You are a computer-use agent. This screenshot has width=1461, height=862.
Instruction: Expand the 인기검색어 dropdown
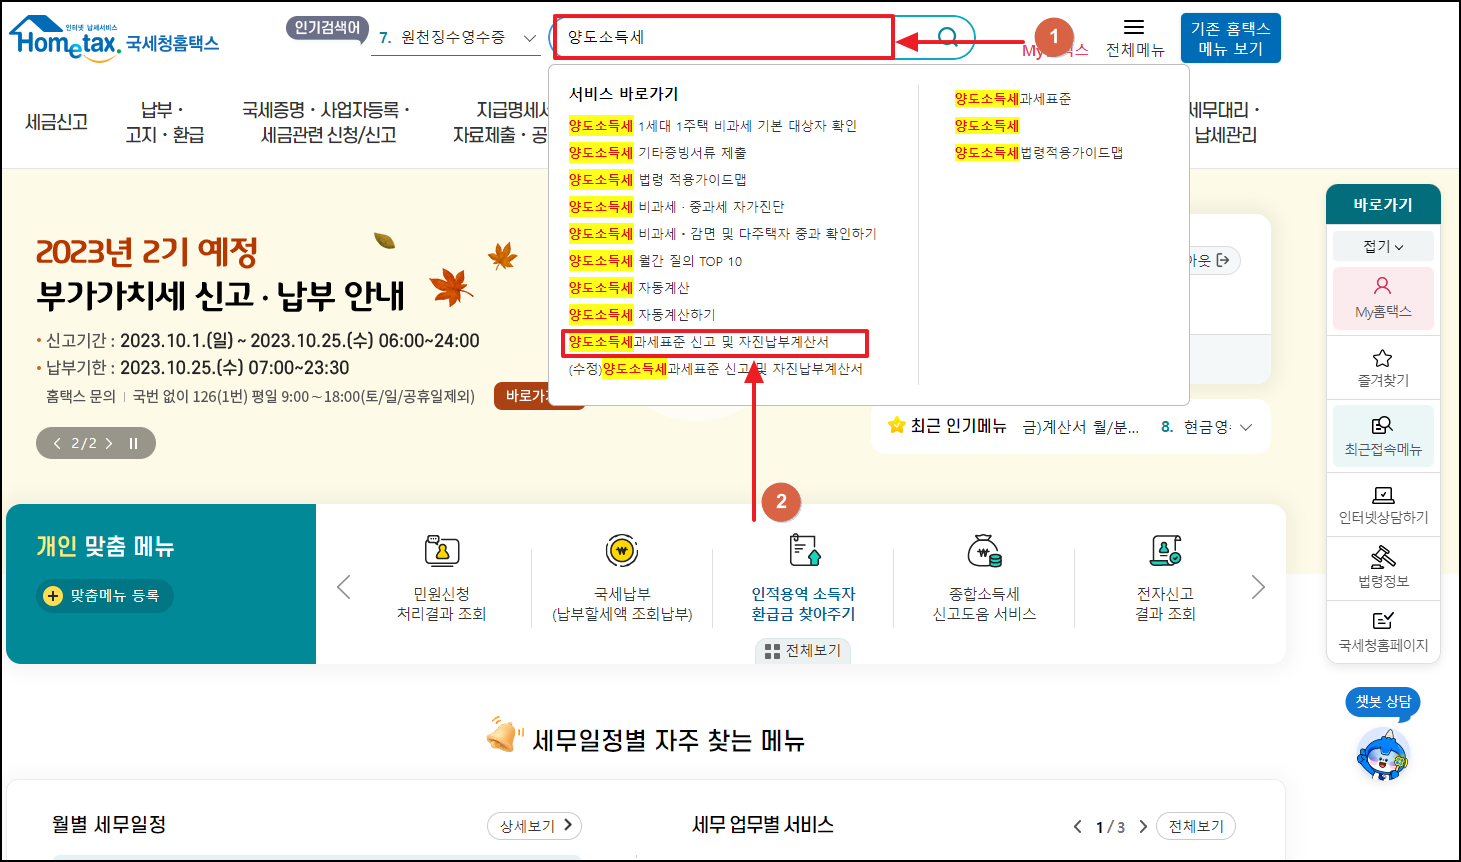click(x=530, y=38)
